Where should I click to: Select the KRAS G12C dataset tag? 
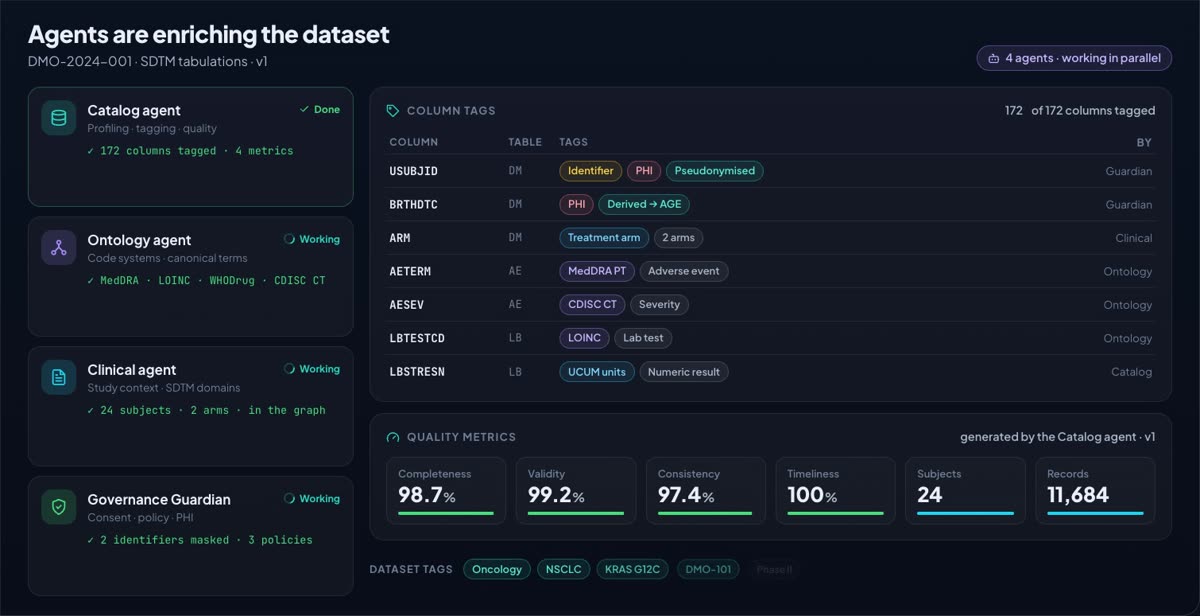pyautogui.click(x=634, y=569)
